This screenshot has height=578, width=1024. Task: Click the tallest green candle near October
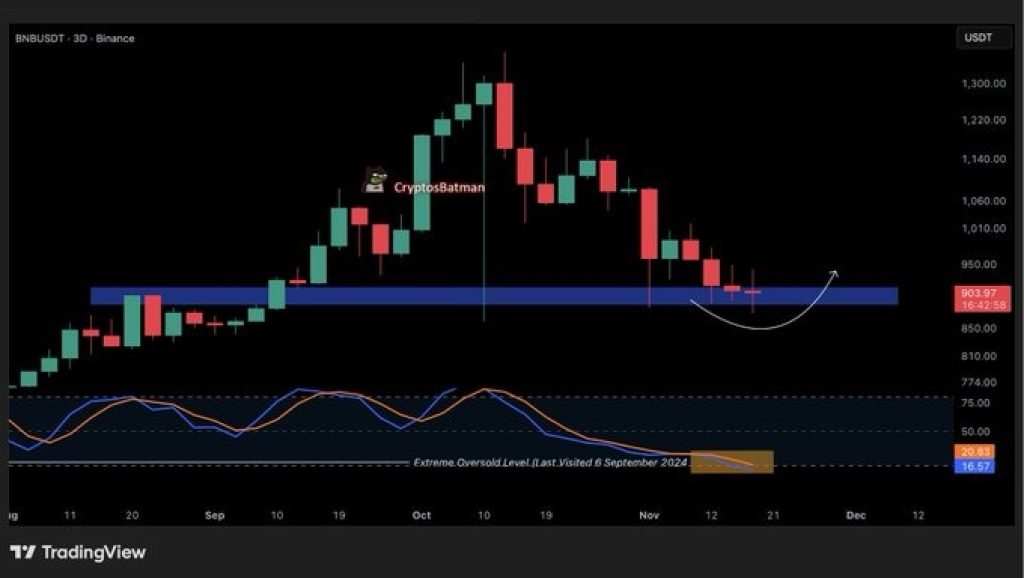point(422,182)
